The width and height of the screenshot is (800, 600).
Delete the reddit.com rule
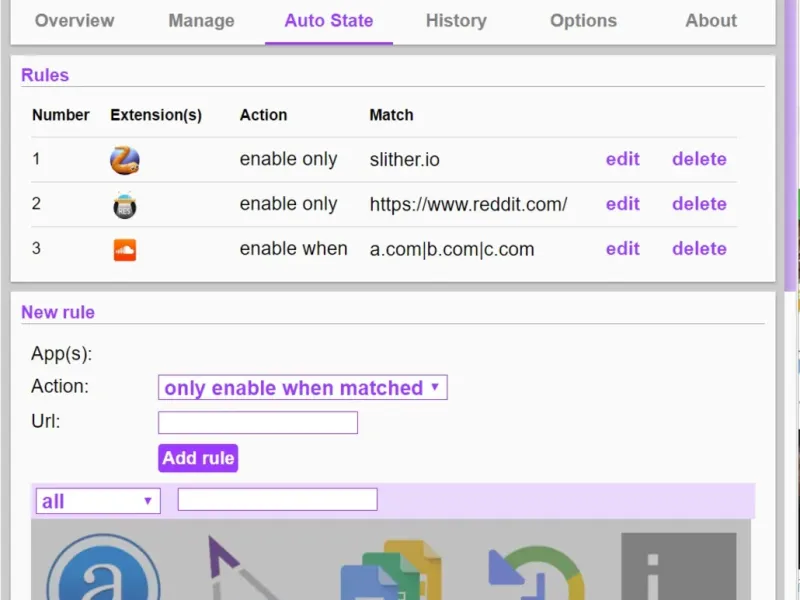(x=699, y=204)
